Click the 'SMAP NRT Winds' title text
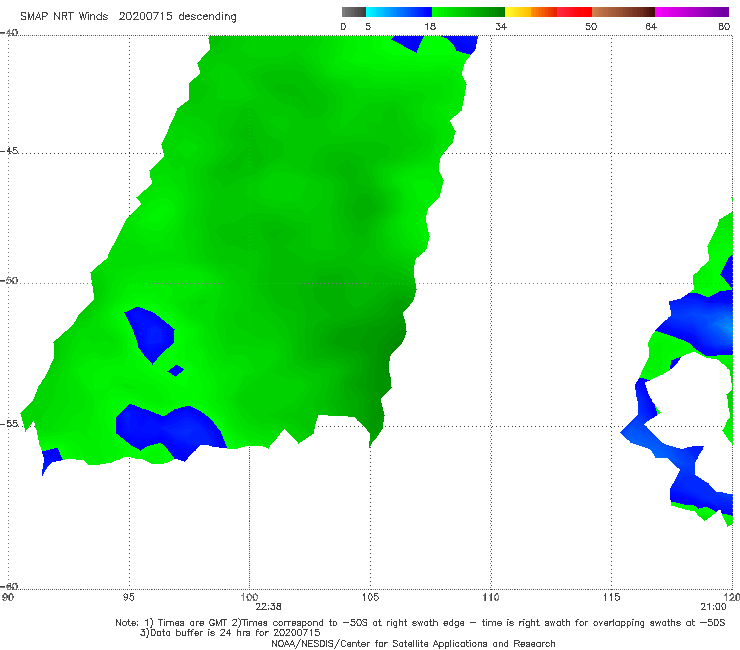The height and width of the screenshot is (650, 740). coord(64,16)
